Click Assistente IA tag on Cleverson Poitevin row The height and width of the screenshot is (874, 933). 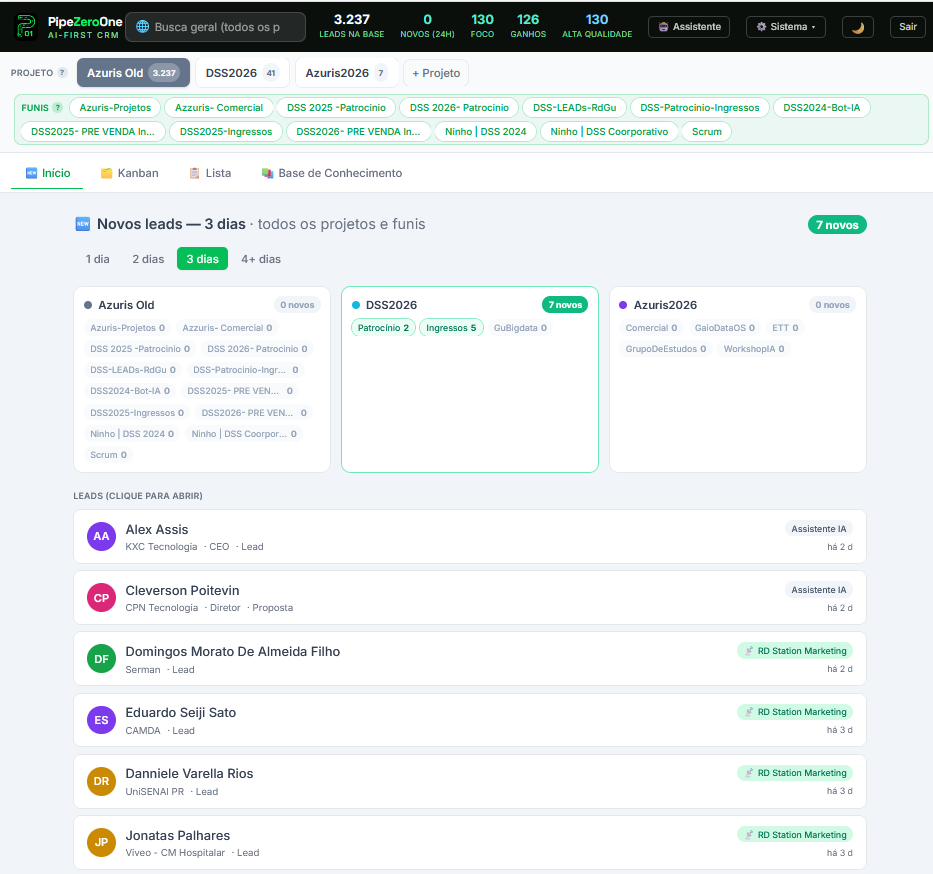(818, 590)
